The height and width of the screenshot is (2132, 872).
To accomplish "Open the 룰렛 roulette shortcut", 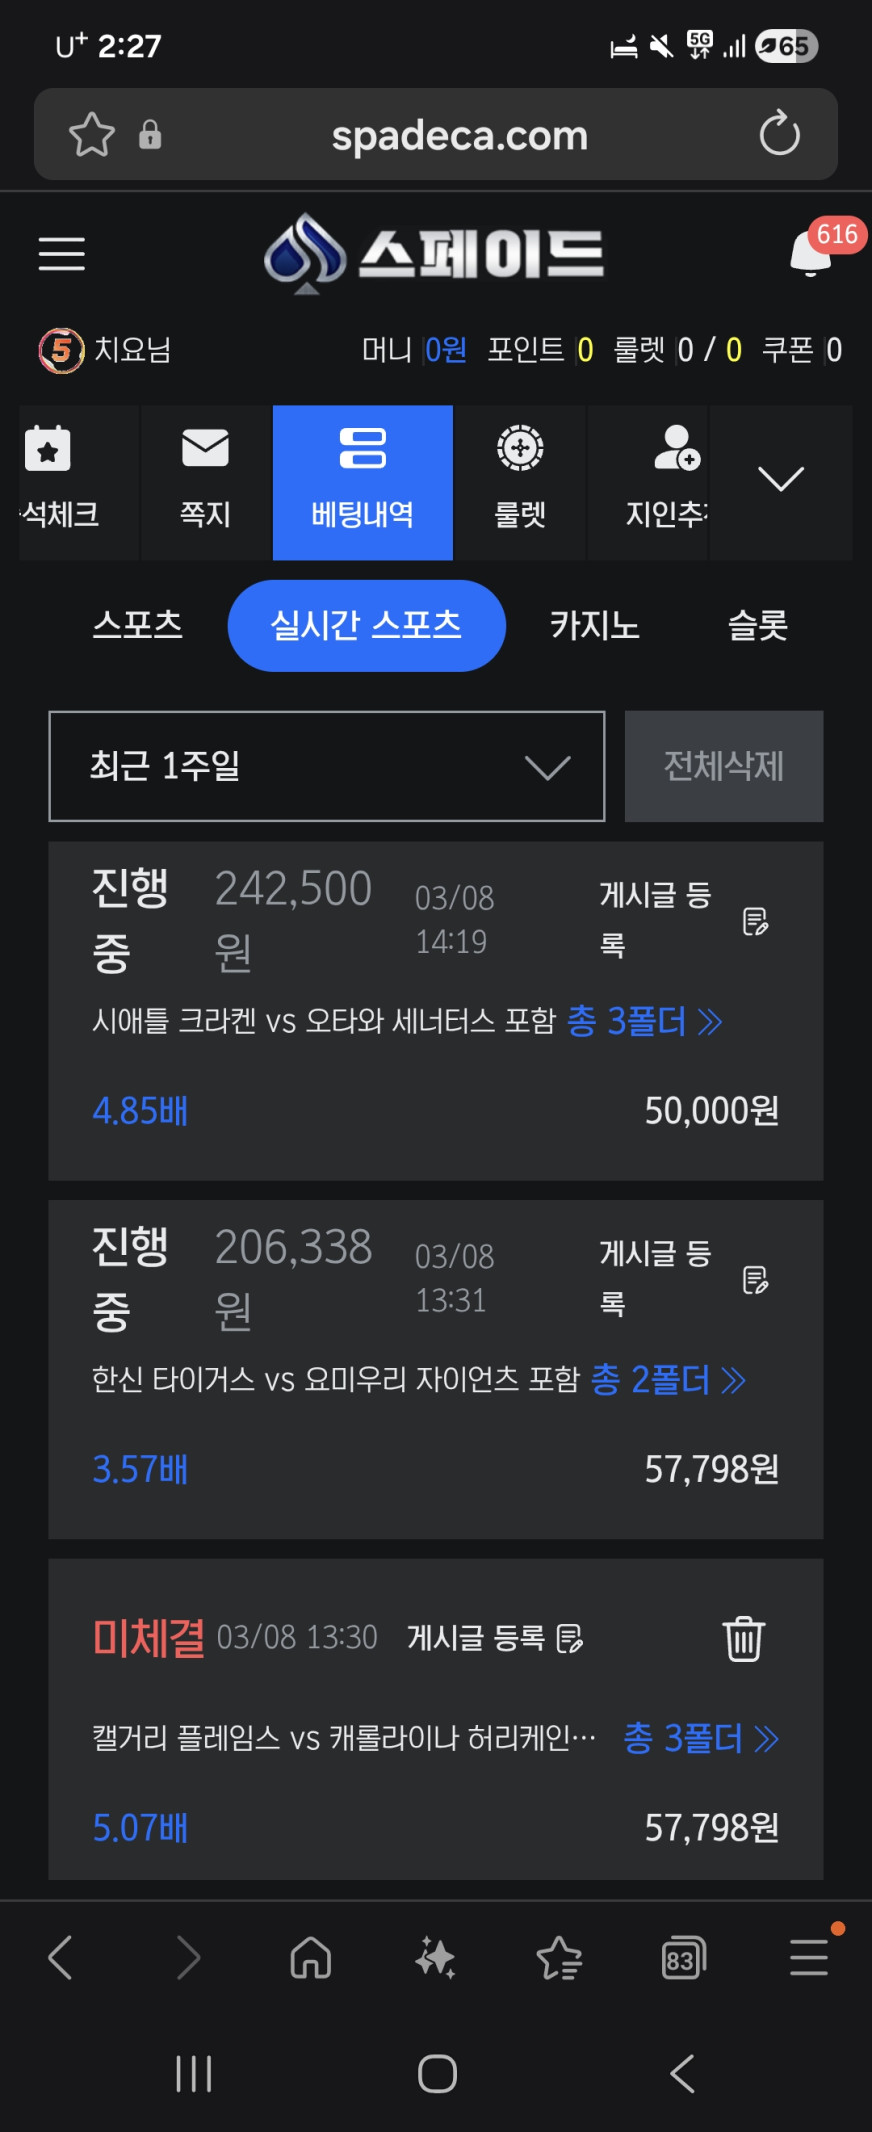I will [x=520, y=482].
